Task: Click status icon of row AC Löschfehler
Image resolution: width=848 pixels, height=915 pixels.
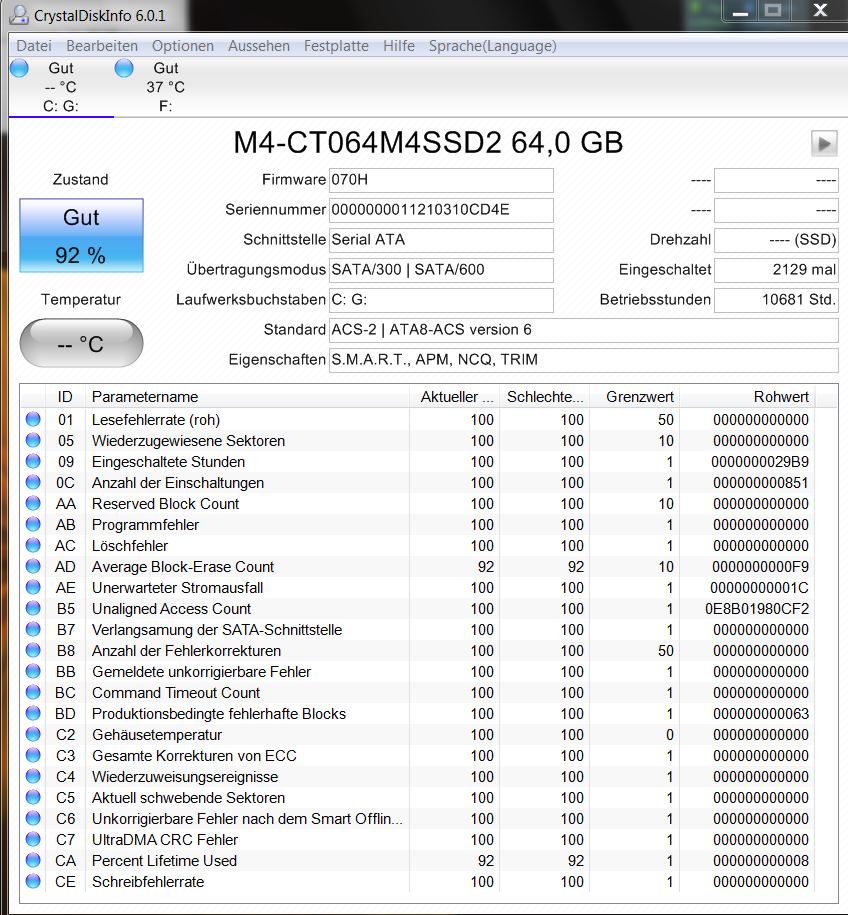Action: [x=33, y=545]
